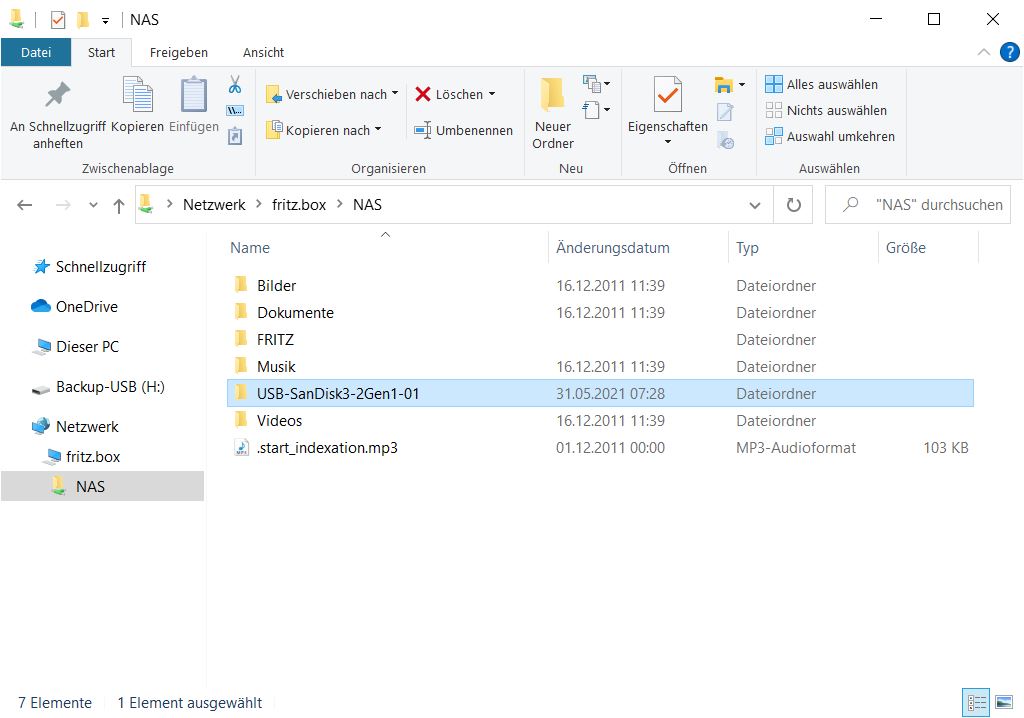
Task: Click Alles auswählen button
Action: tap(821, 84)
